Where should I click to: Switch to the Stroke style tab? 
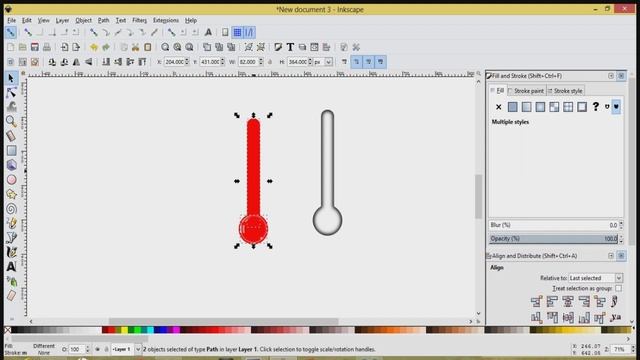(x=565, y=91)
